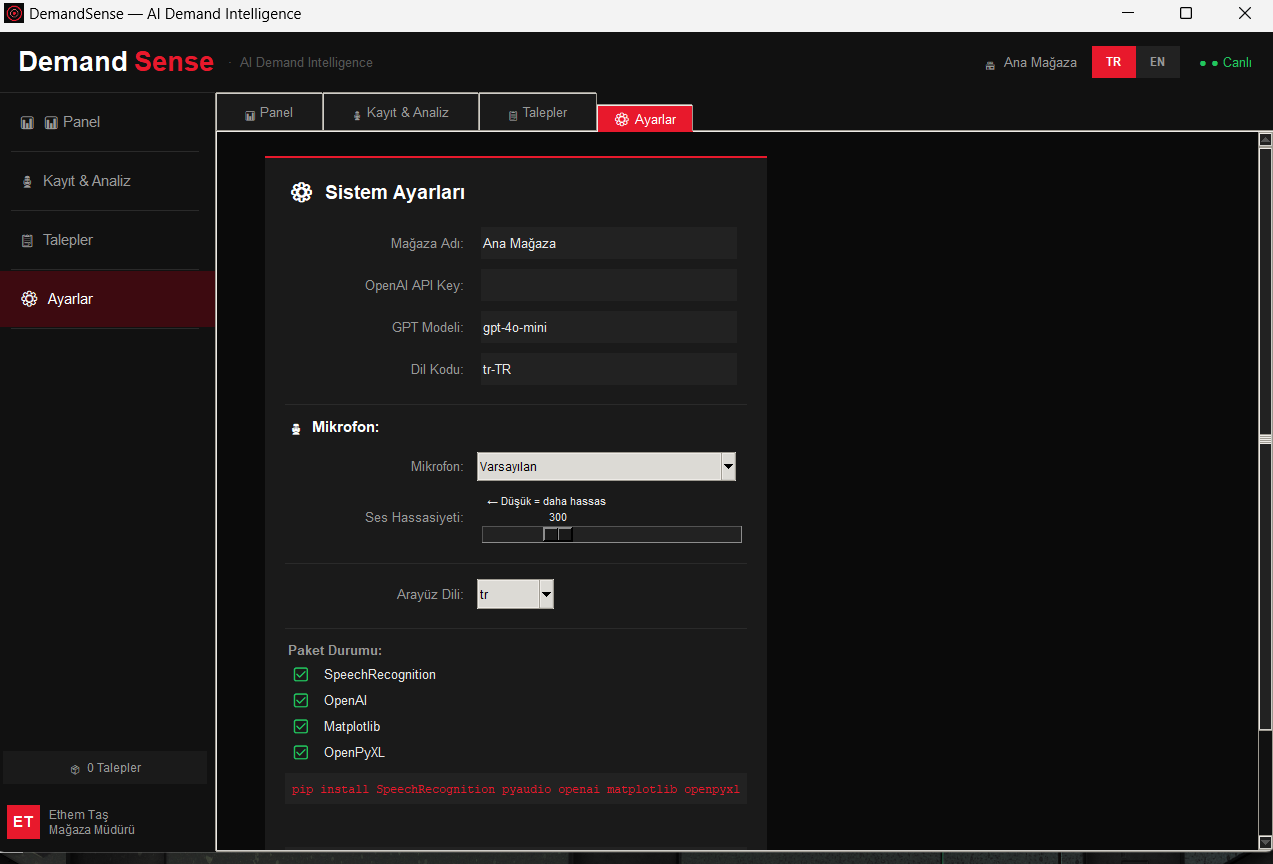Maximize the DemandSense window
The height and width of the screenshot is (864, 1273).
pos(1186,14)
